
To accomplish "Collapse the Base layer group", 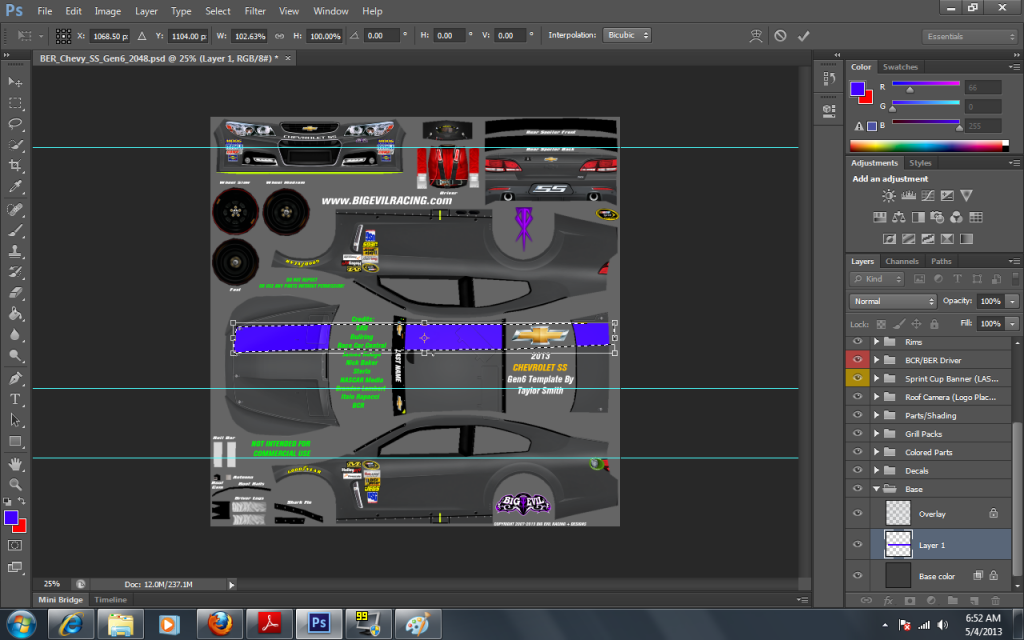I will (876, 488).
